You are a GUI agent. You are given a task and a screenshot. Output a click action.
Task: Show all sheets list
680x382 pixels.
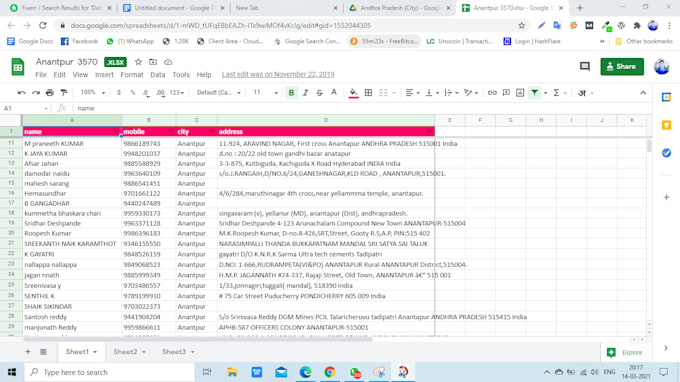[x=43, y=352]
